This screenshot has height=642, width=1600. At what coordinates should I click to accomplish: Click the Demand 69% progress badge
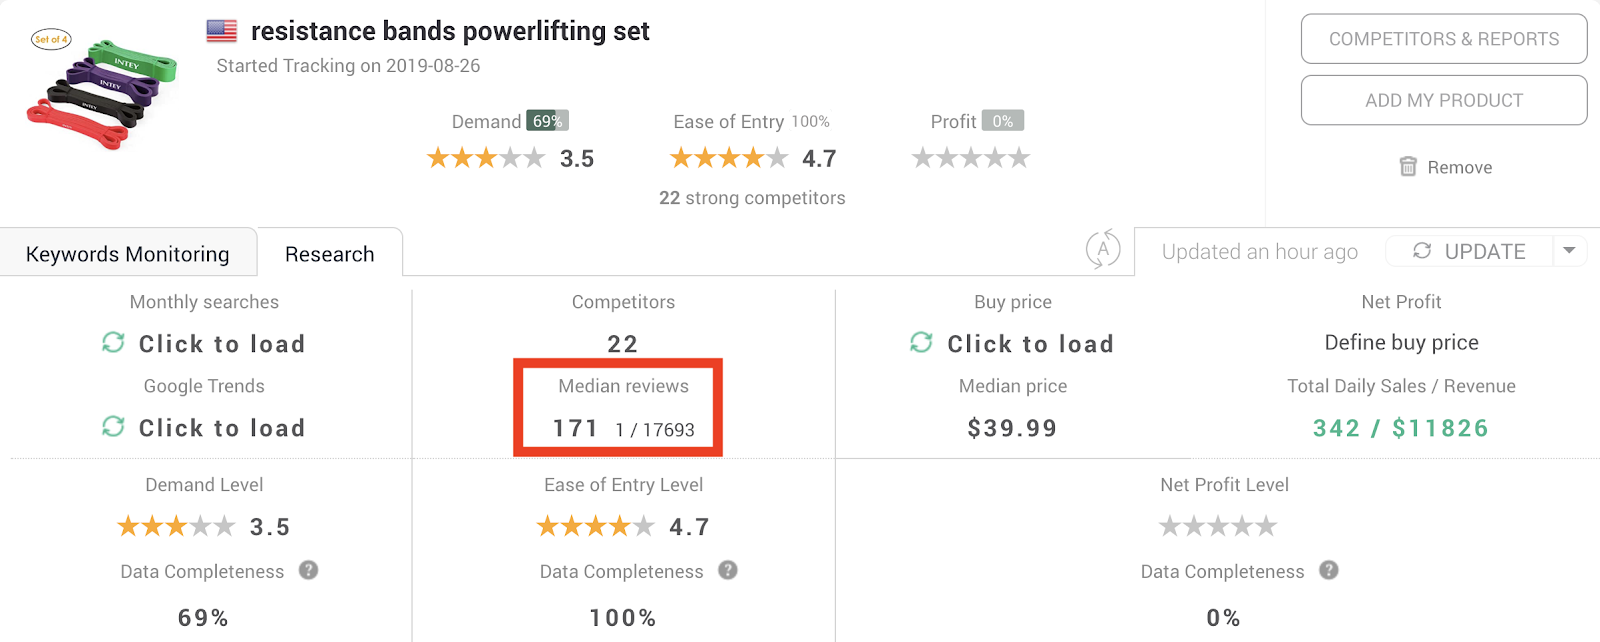547,121
